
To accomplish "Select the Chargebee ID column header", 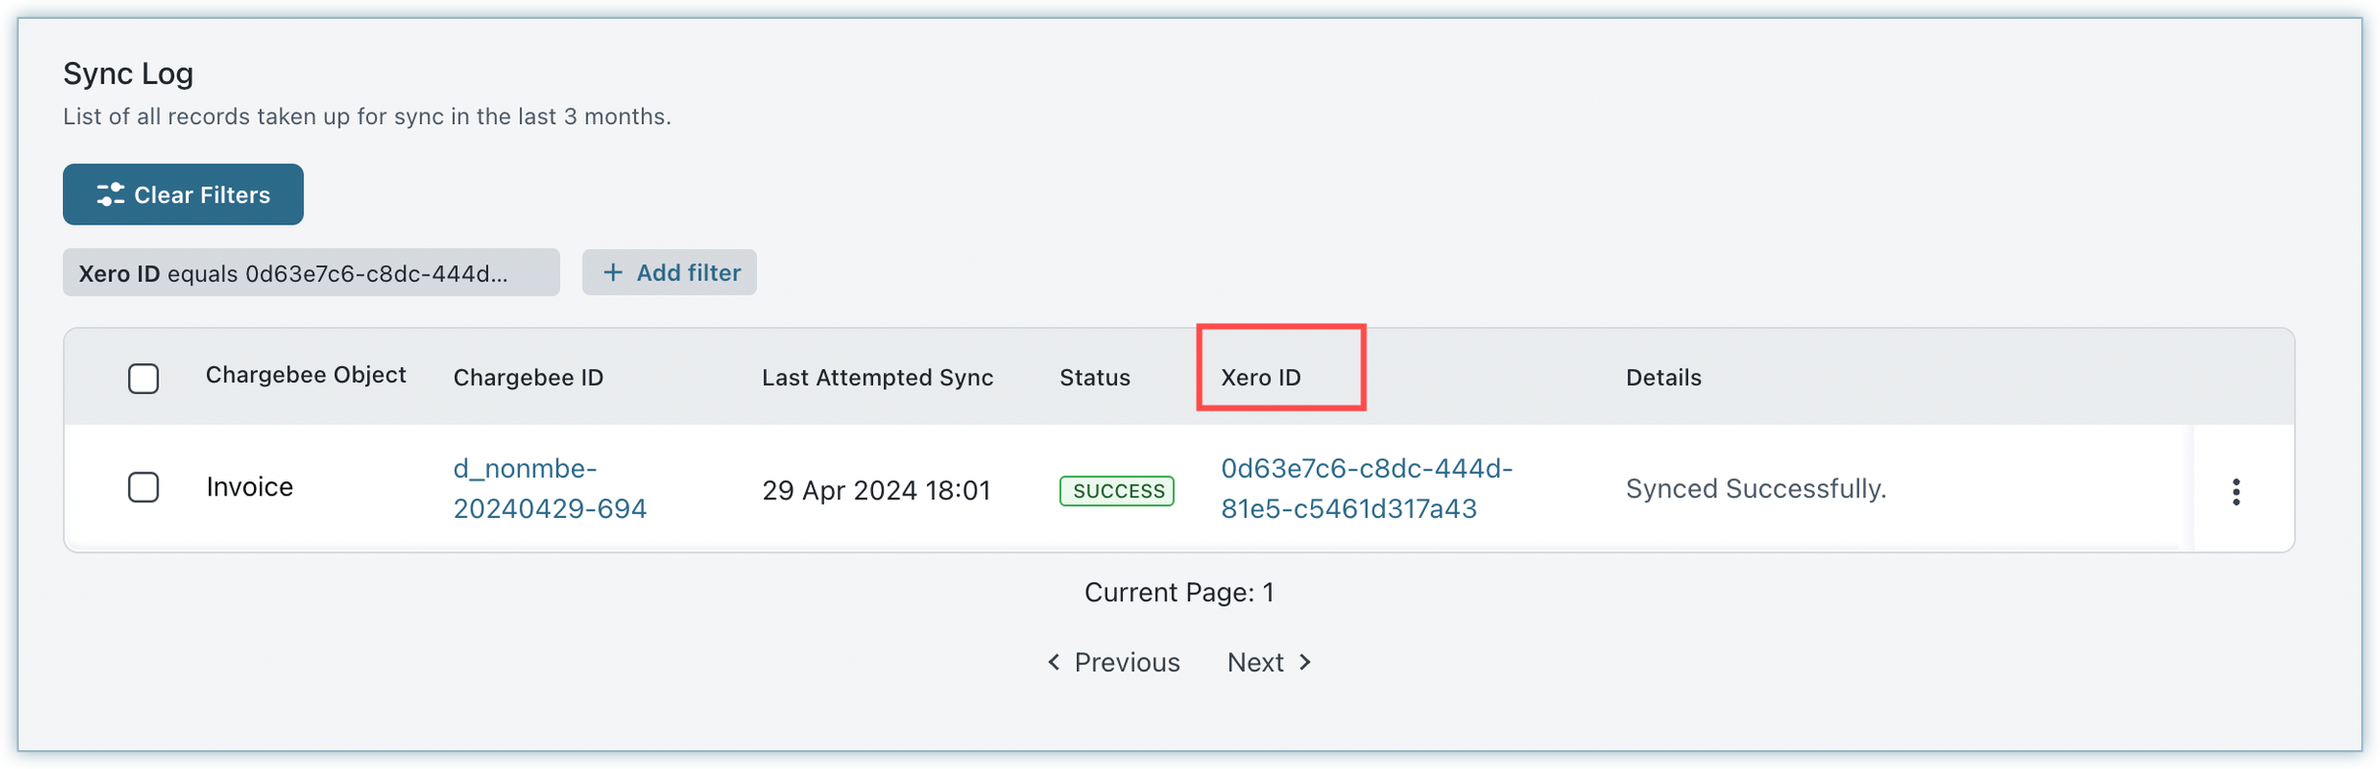I will 528,377.
